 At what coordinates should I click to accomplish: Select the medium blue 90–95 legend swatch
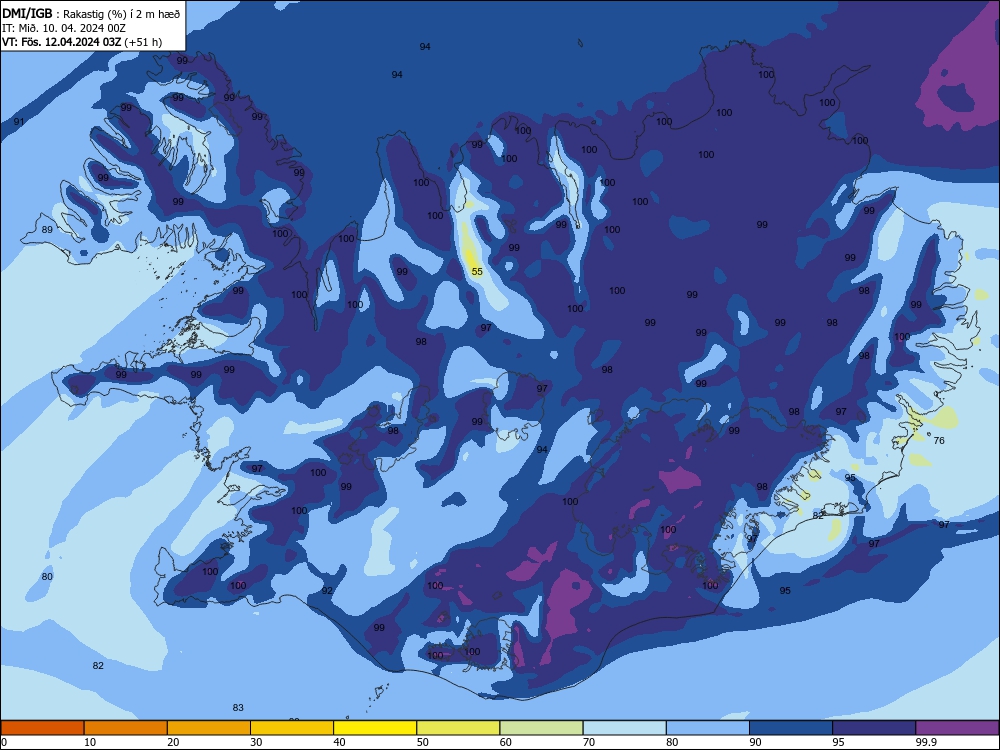pyautogui.click(x=791, y=728)
